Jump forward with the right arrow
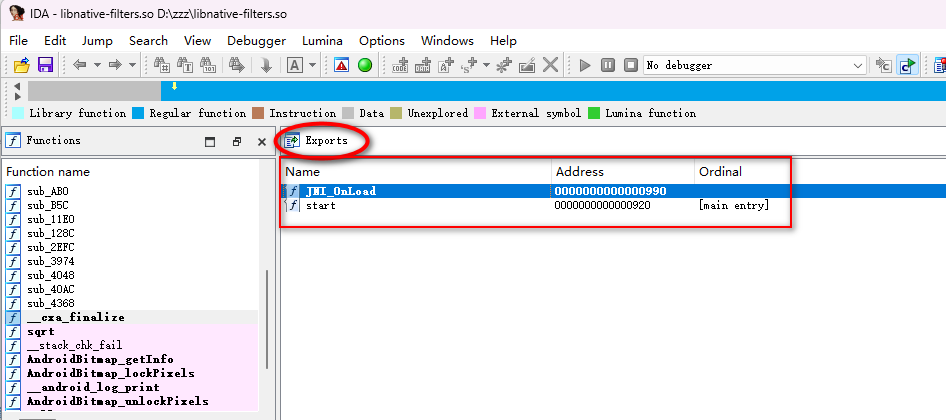Screen dimensions: 946x420 point(115,65)
